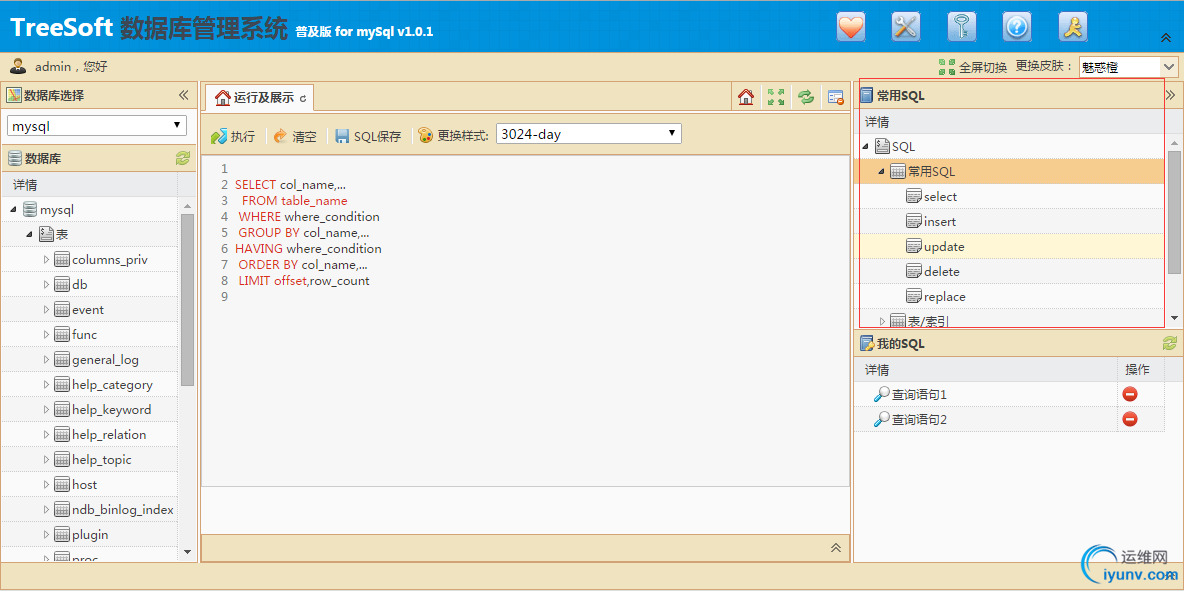The width and height of the screenshot is (1184, 591).
Task: Select help_relation table in tree
Action: point(109,435)
